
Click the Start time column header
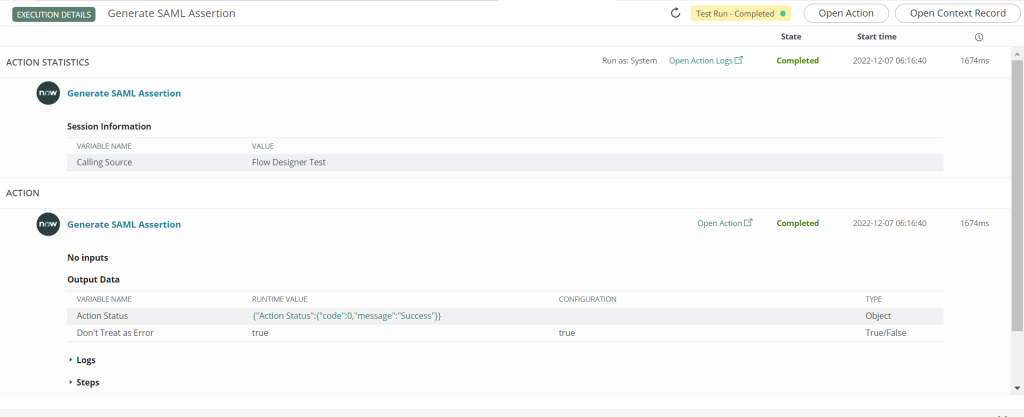pyautogui.click(x=876, y=37)
